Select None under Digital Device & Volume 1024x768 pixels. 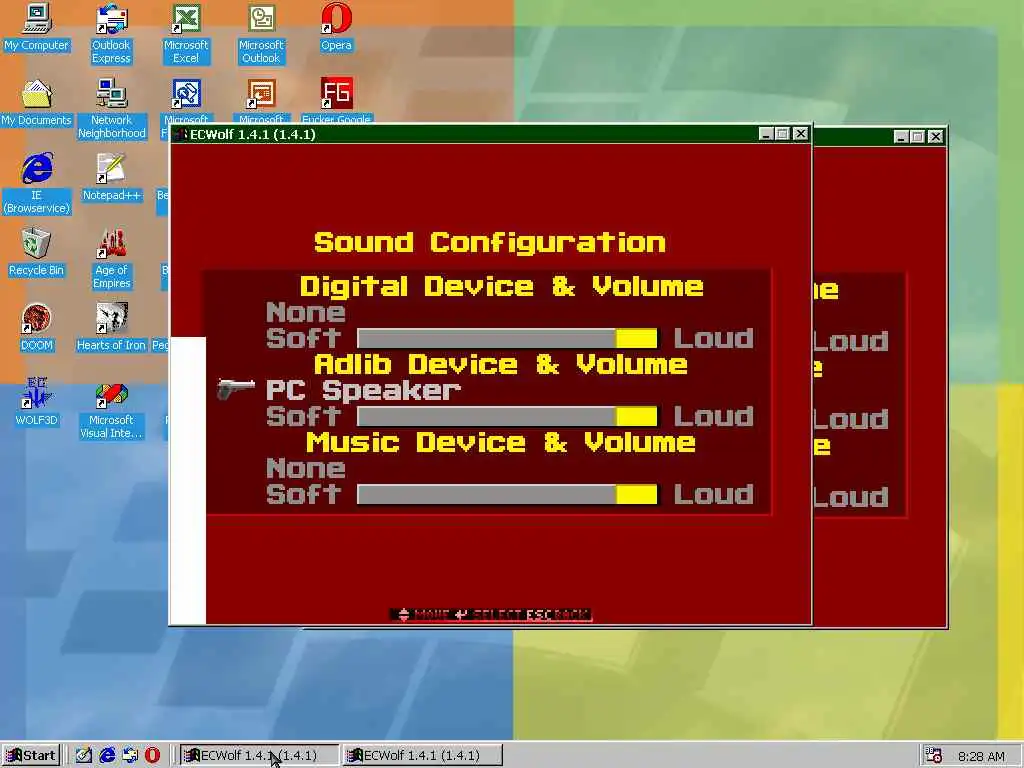[306, 312]
